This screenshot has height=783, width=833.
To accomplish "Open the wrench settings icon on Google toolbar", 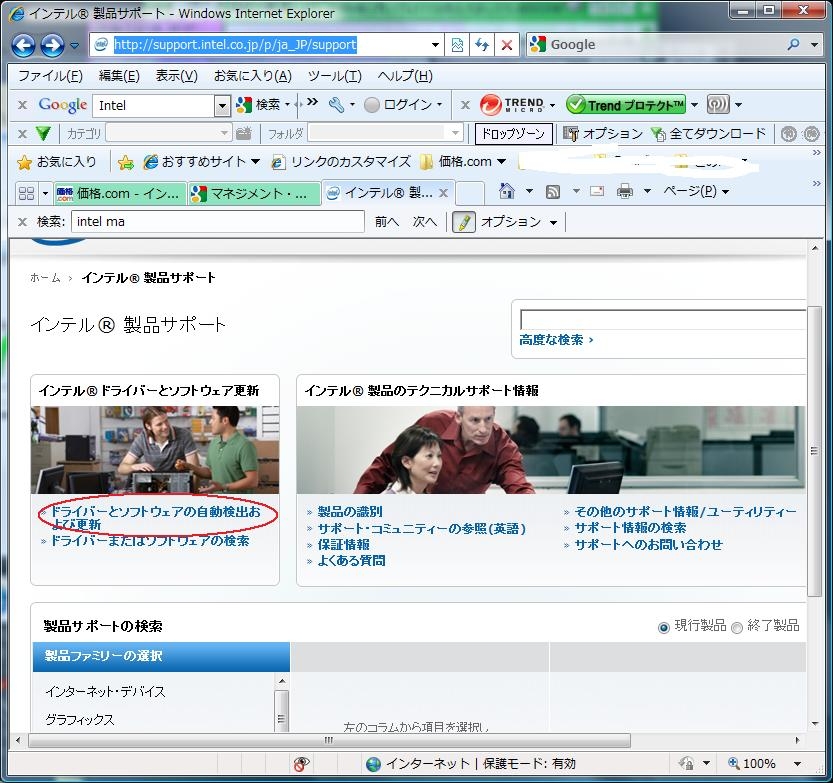I will (336, 105).
